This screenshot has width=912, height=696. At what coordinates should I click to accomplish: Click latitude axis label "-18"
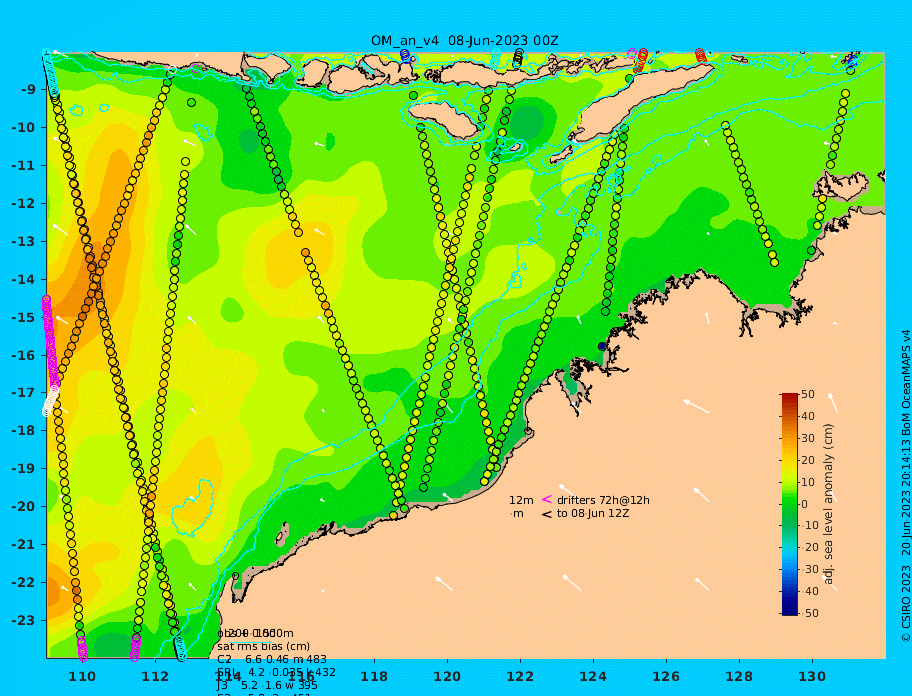point(24,430)
